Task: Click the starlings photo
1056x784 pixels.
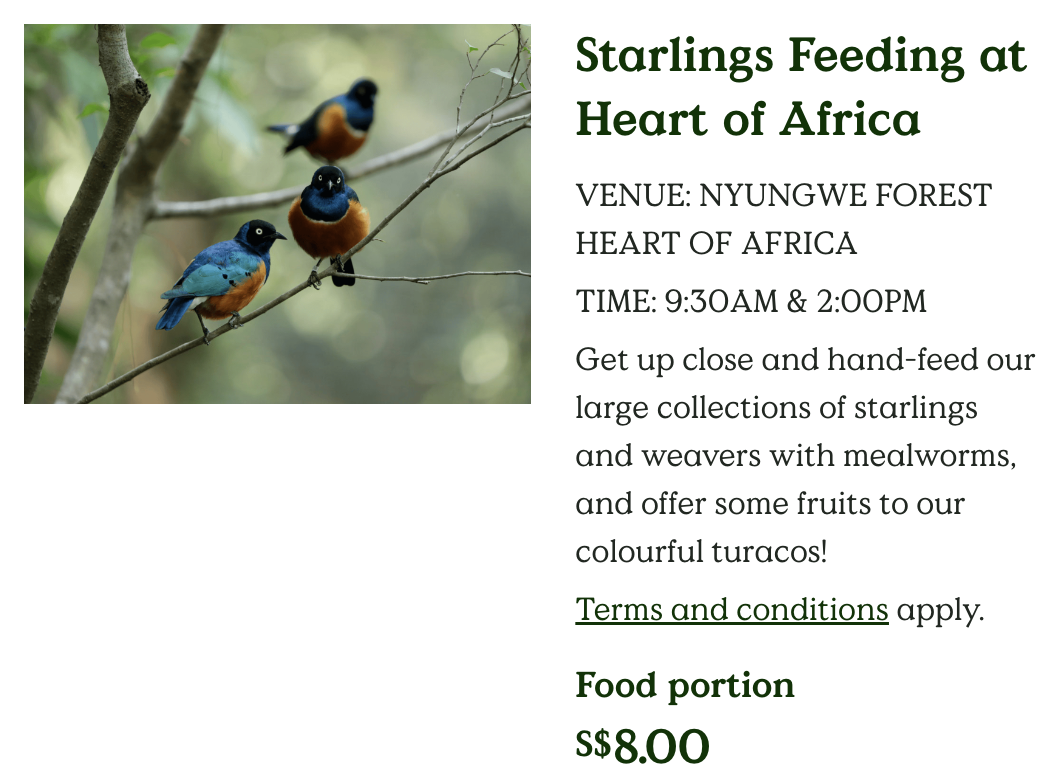Action: point(277,214)
